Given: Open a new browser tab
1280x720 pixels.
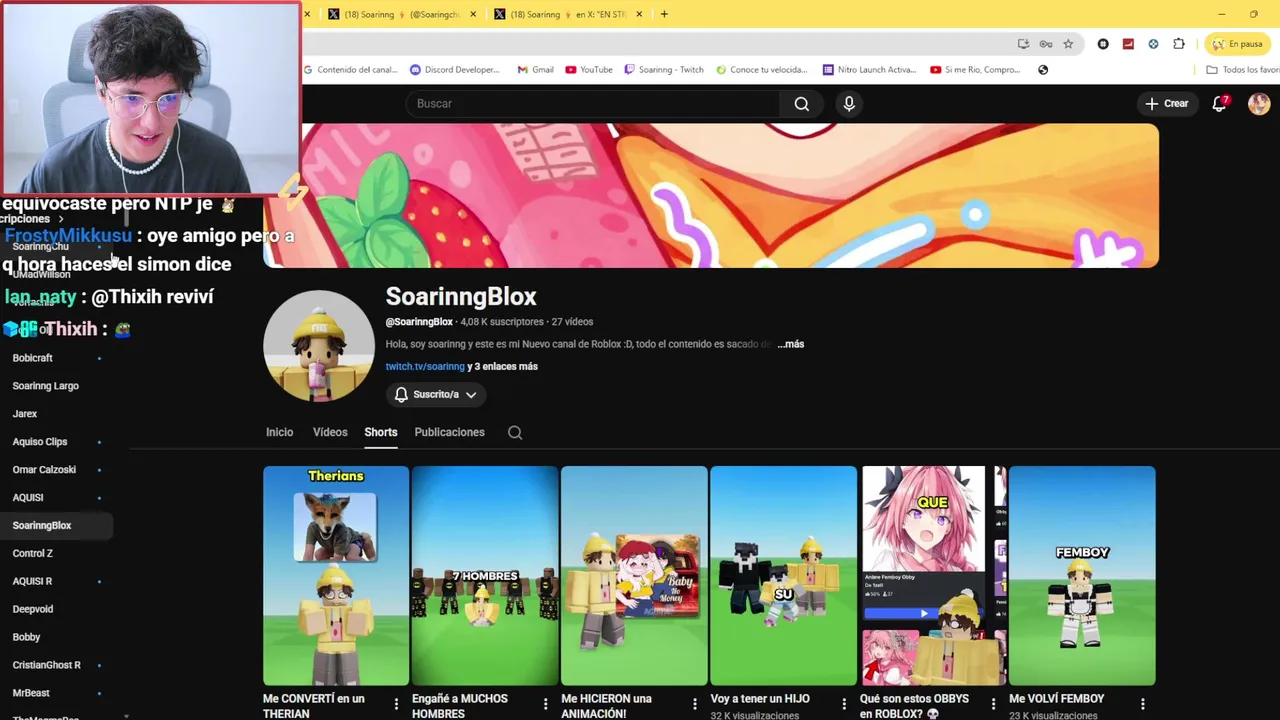Looking at the screenshot, I should (664, 14).
